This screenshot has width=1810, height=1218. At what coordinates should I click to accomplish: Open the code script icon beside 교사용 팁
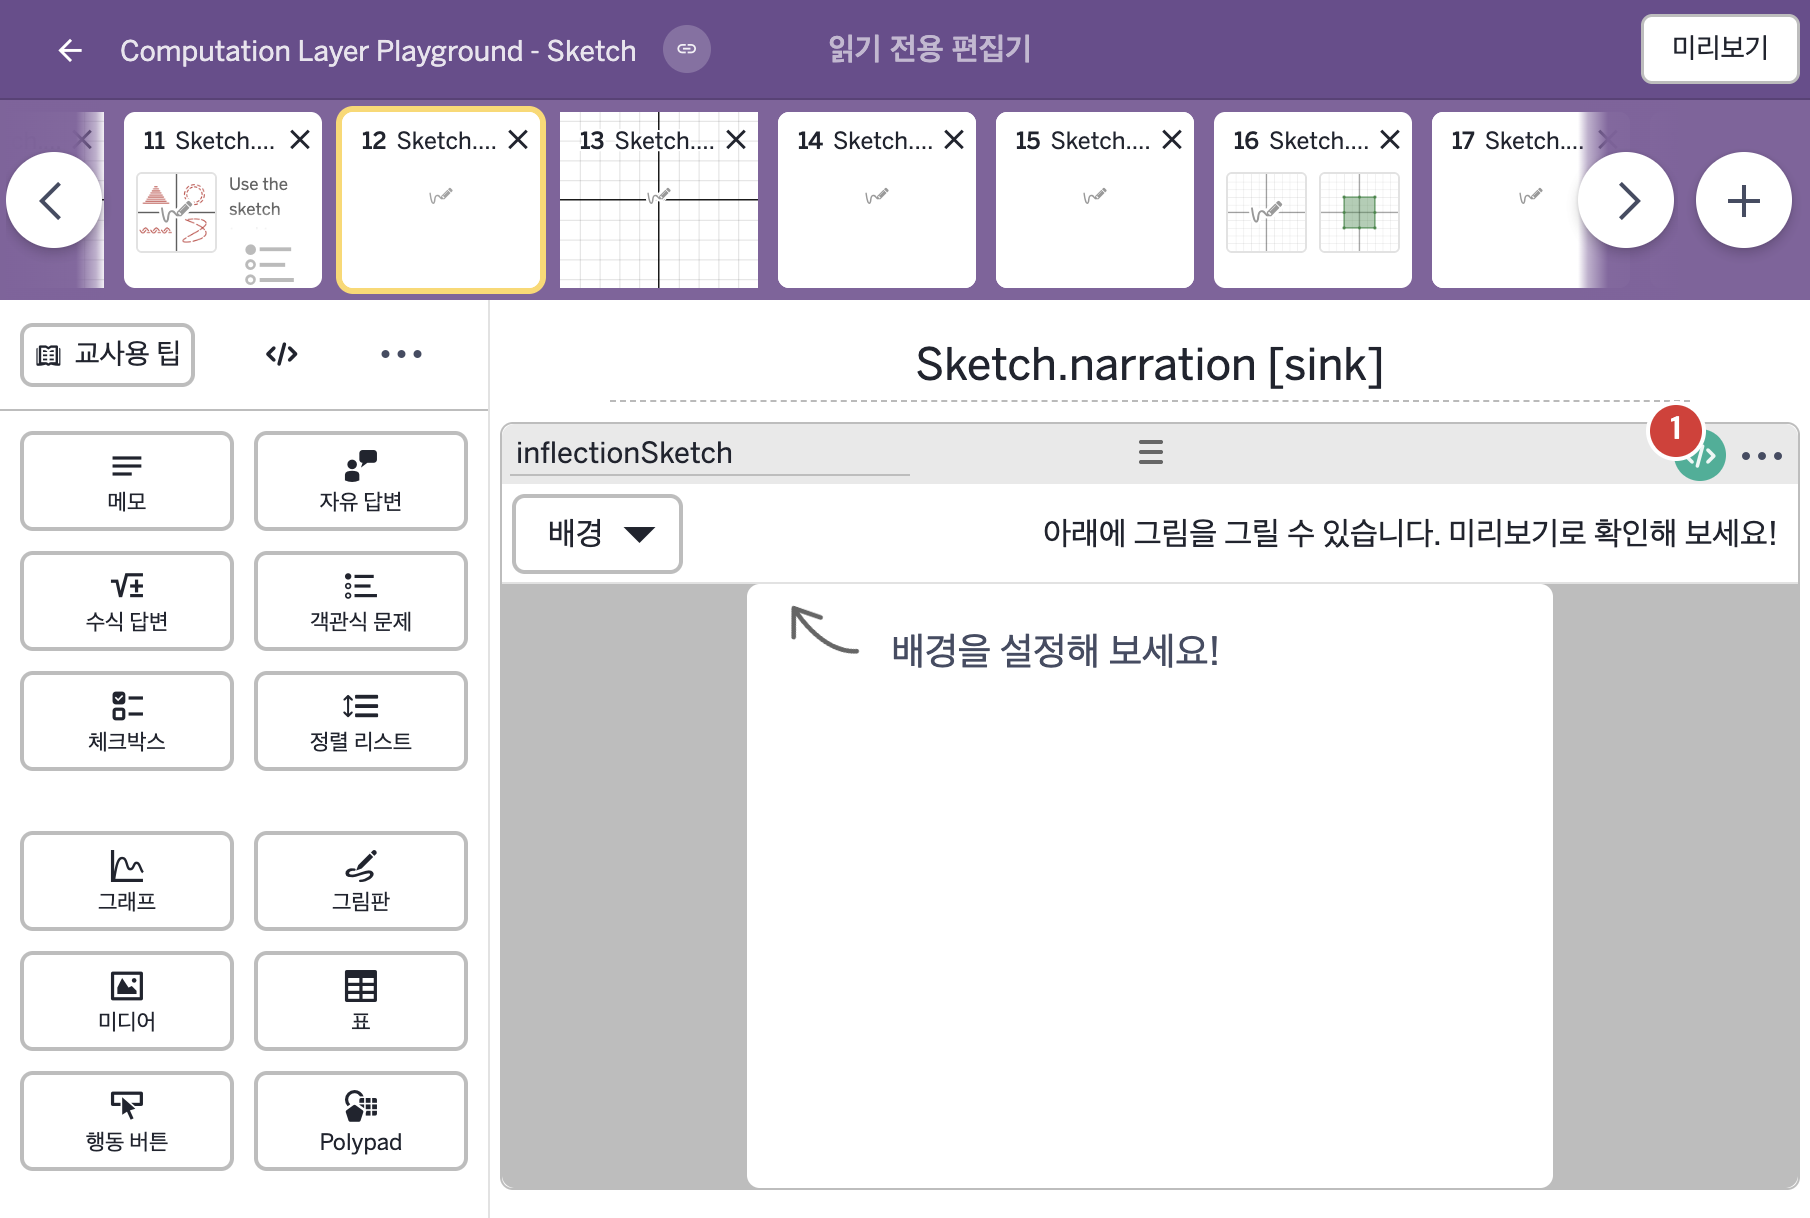point(282,354)
